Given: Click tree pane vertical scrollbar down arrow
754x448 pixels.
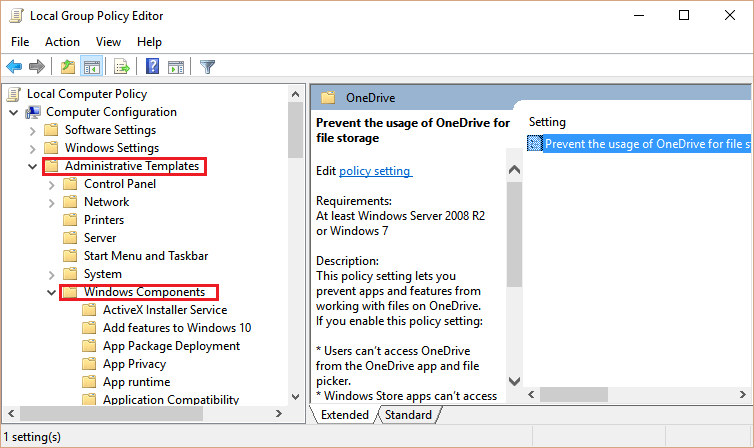Looking at the screenshot, I should (296, 397).
